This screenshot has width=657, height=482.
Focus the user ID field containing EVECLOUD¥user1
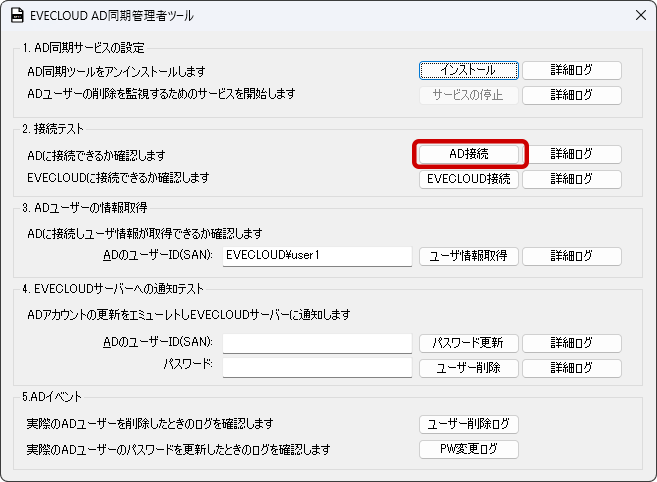(x=317, y=255)
